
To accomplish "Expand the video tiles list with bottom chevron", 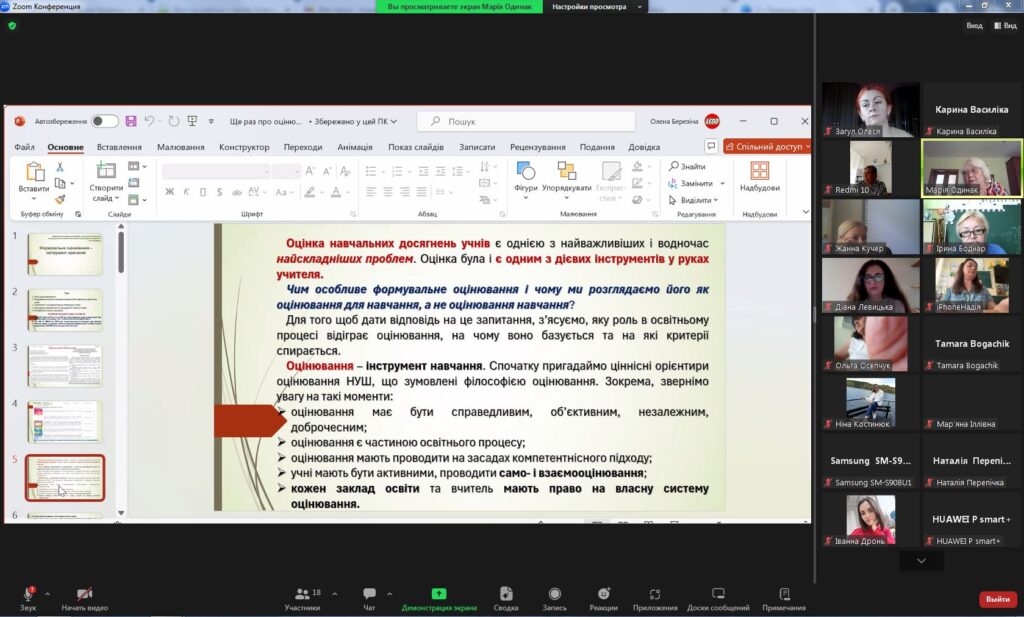I will (x=921, y=561).
